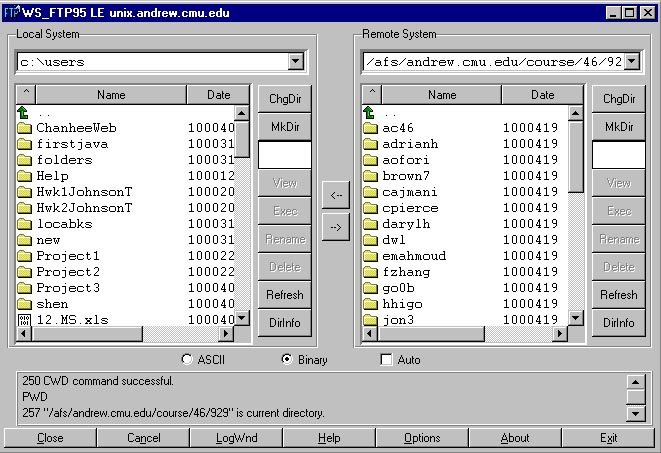Screen dimensions: 661x453
Task: Select the shen folder icon
Action: coord(24,304)
